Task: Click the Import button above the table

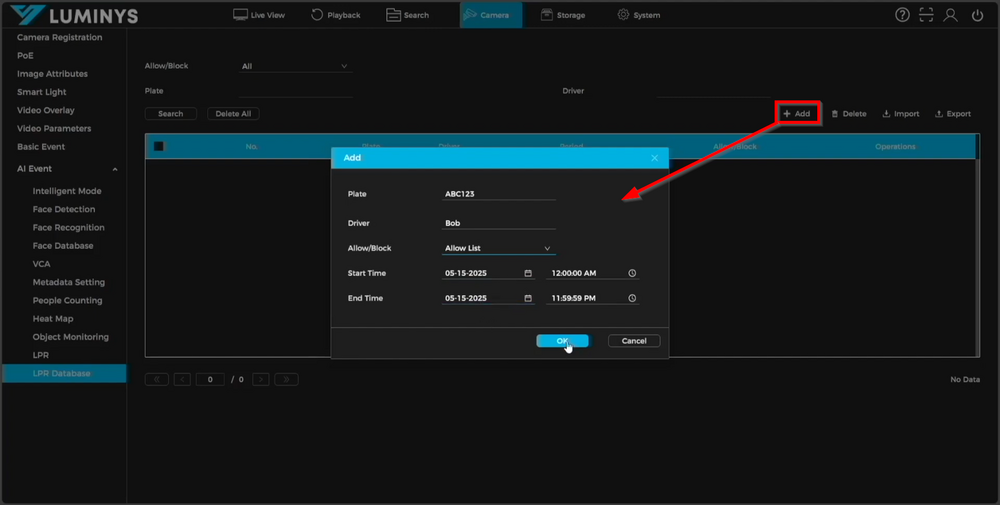Action: (x=901, y=114)
